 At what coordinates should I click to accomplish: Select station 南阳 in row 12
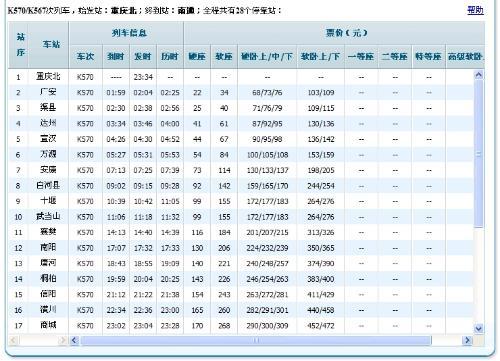48,248
